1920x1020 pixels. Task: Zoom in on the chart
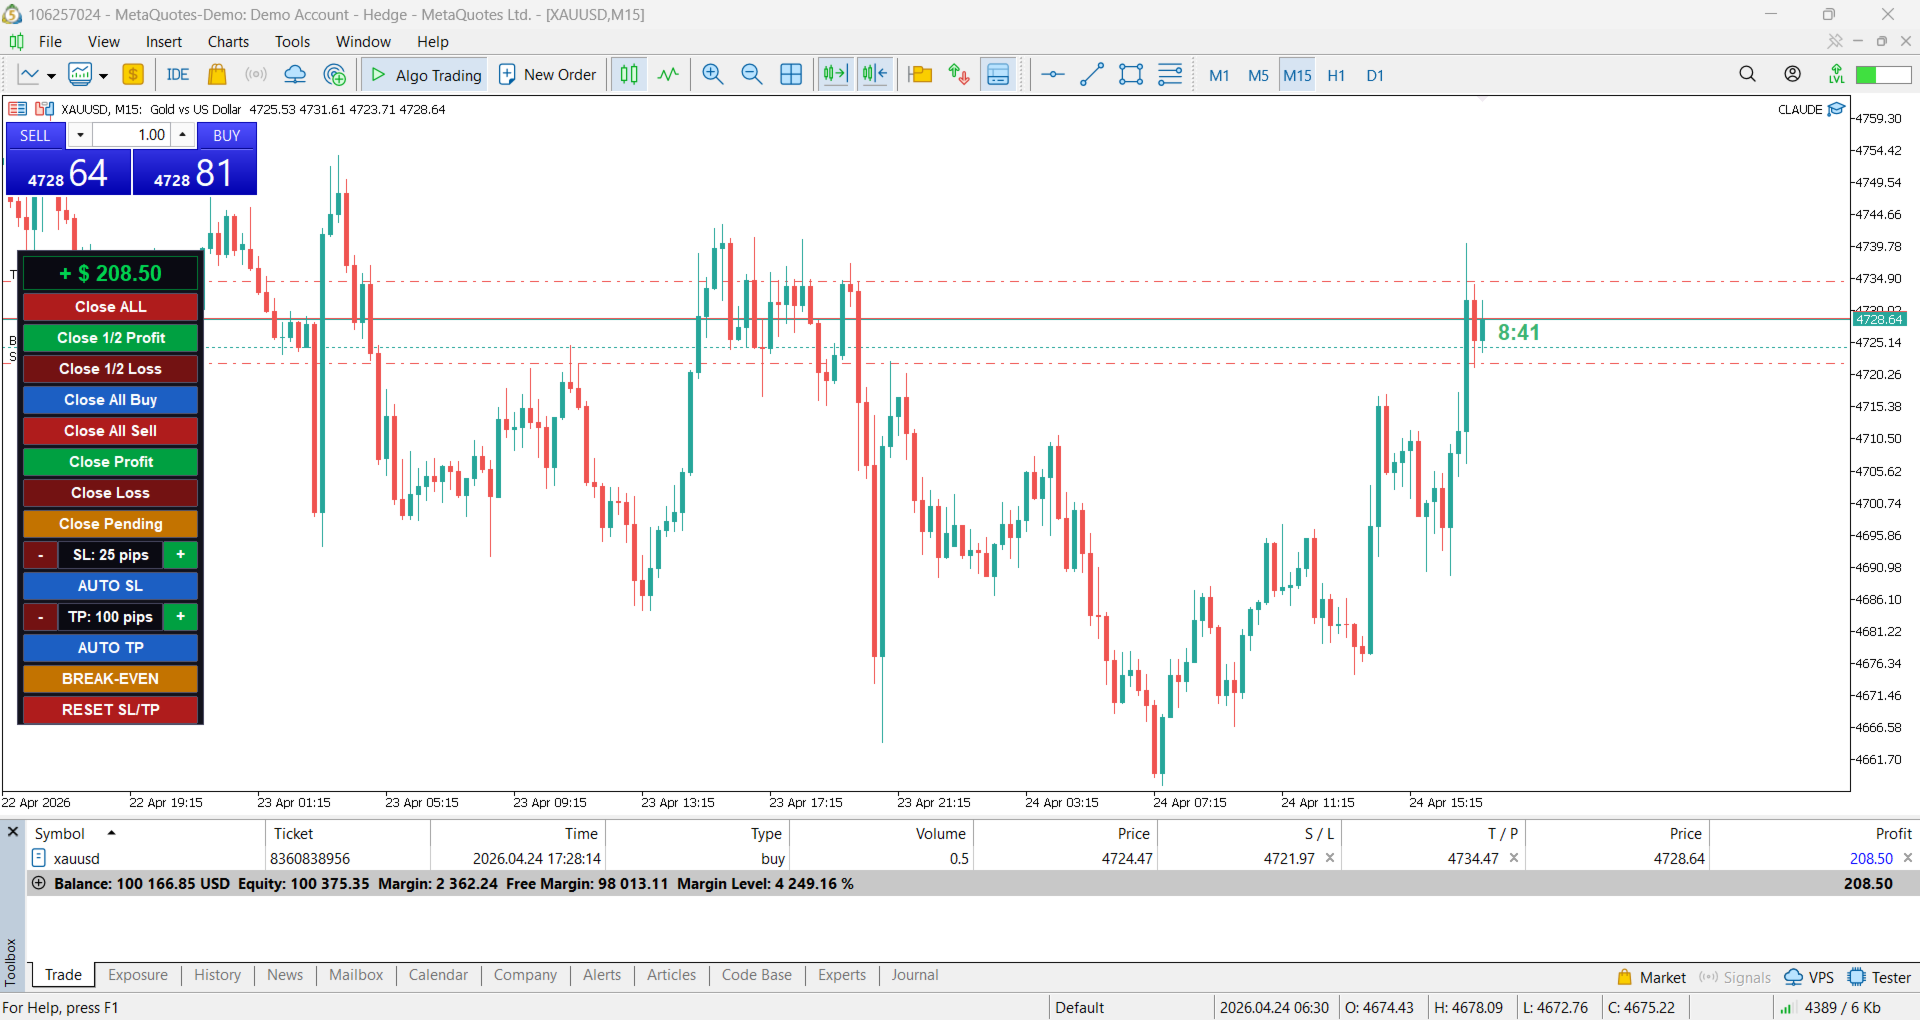coord(713,75)
